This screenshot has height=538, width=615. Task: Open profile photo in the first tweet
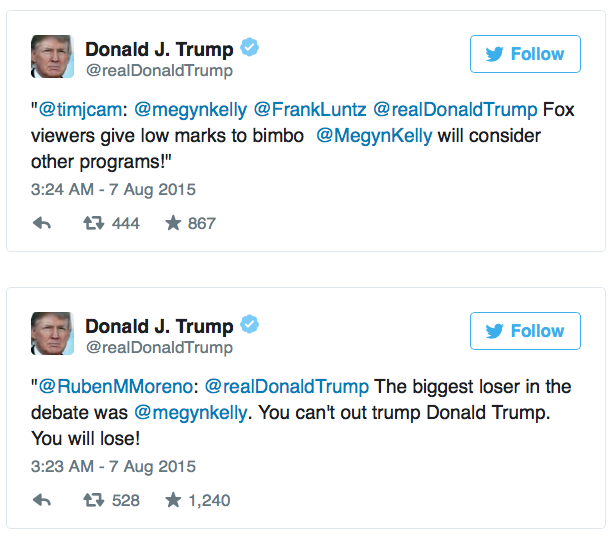coord(53,57)
